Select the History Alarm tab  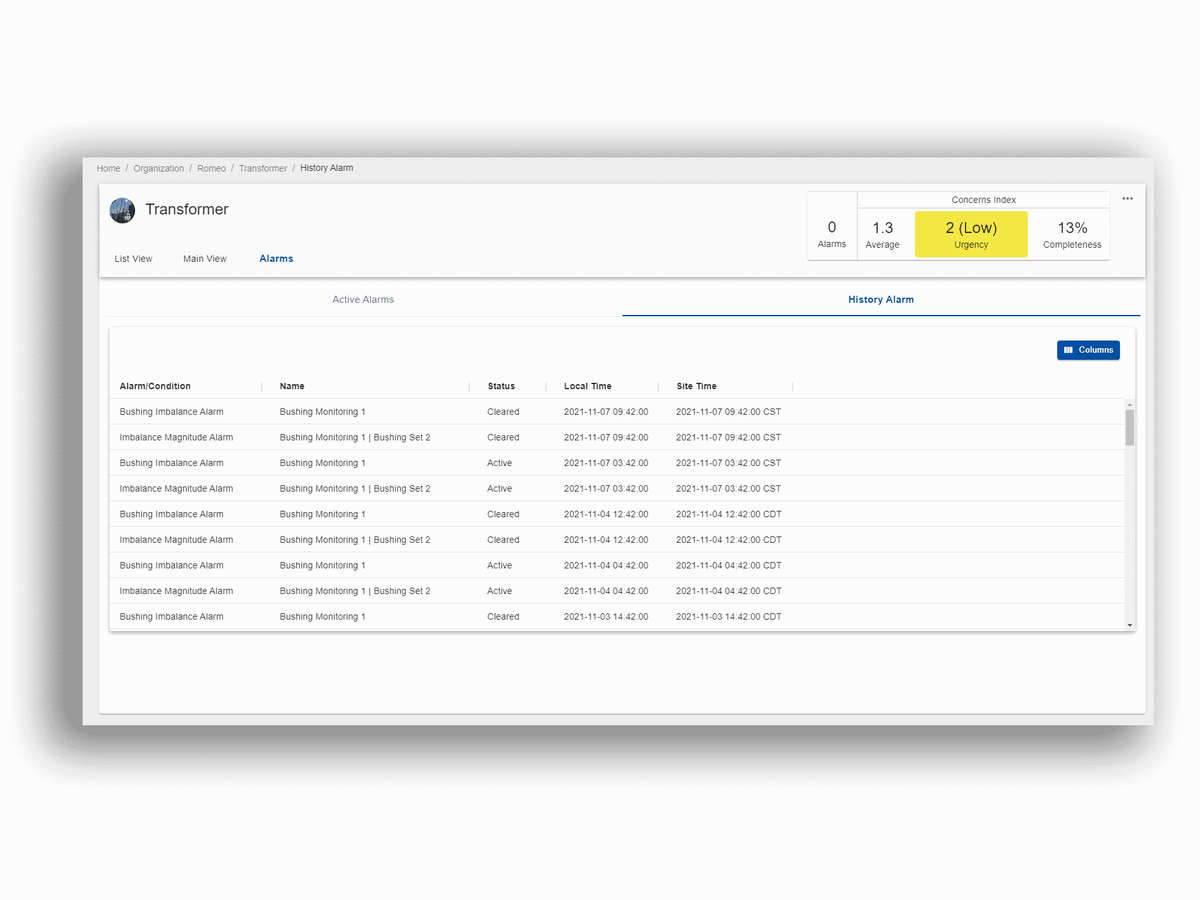pos(881,300)
